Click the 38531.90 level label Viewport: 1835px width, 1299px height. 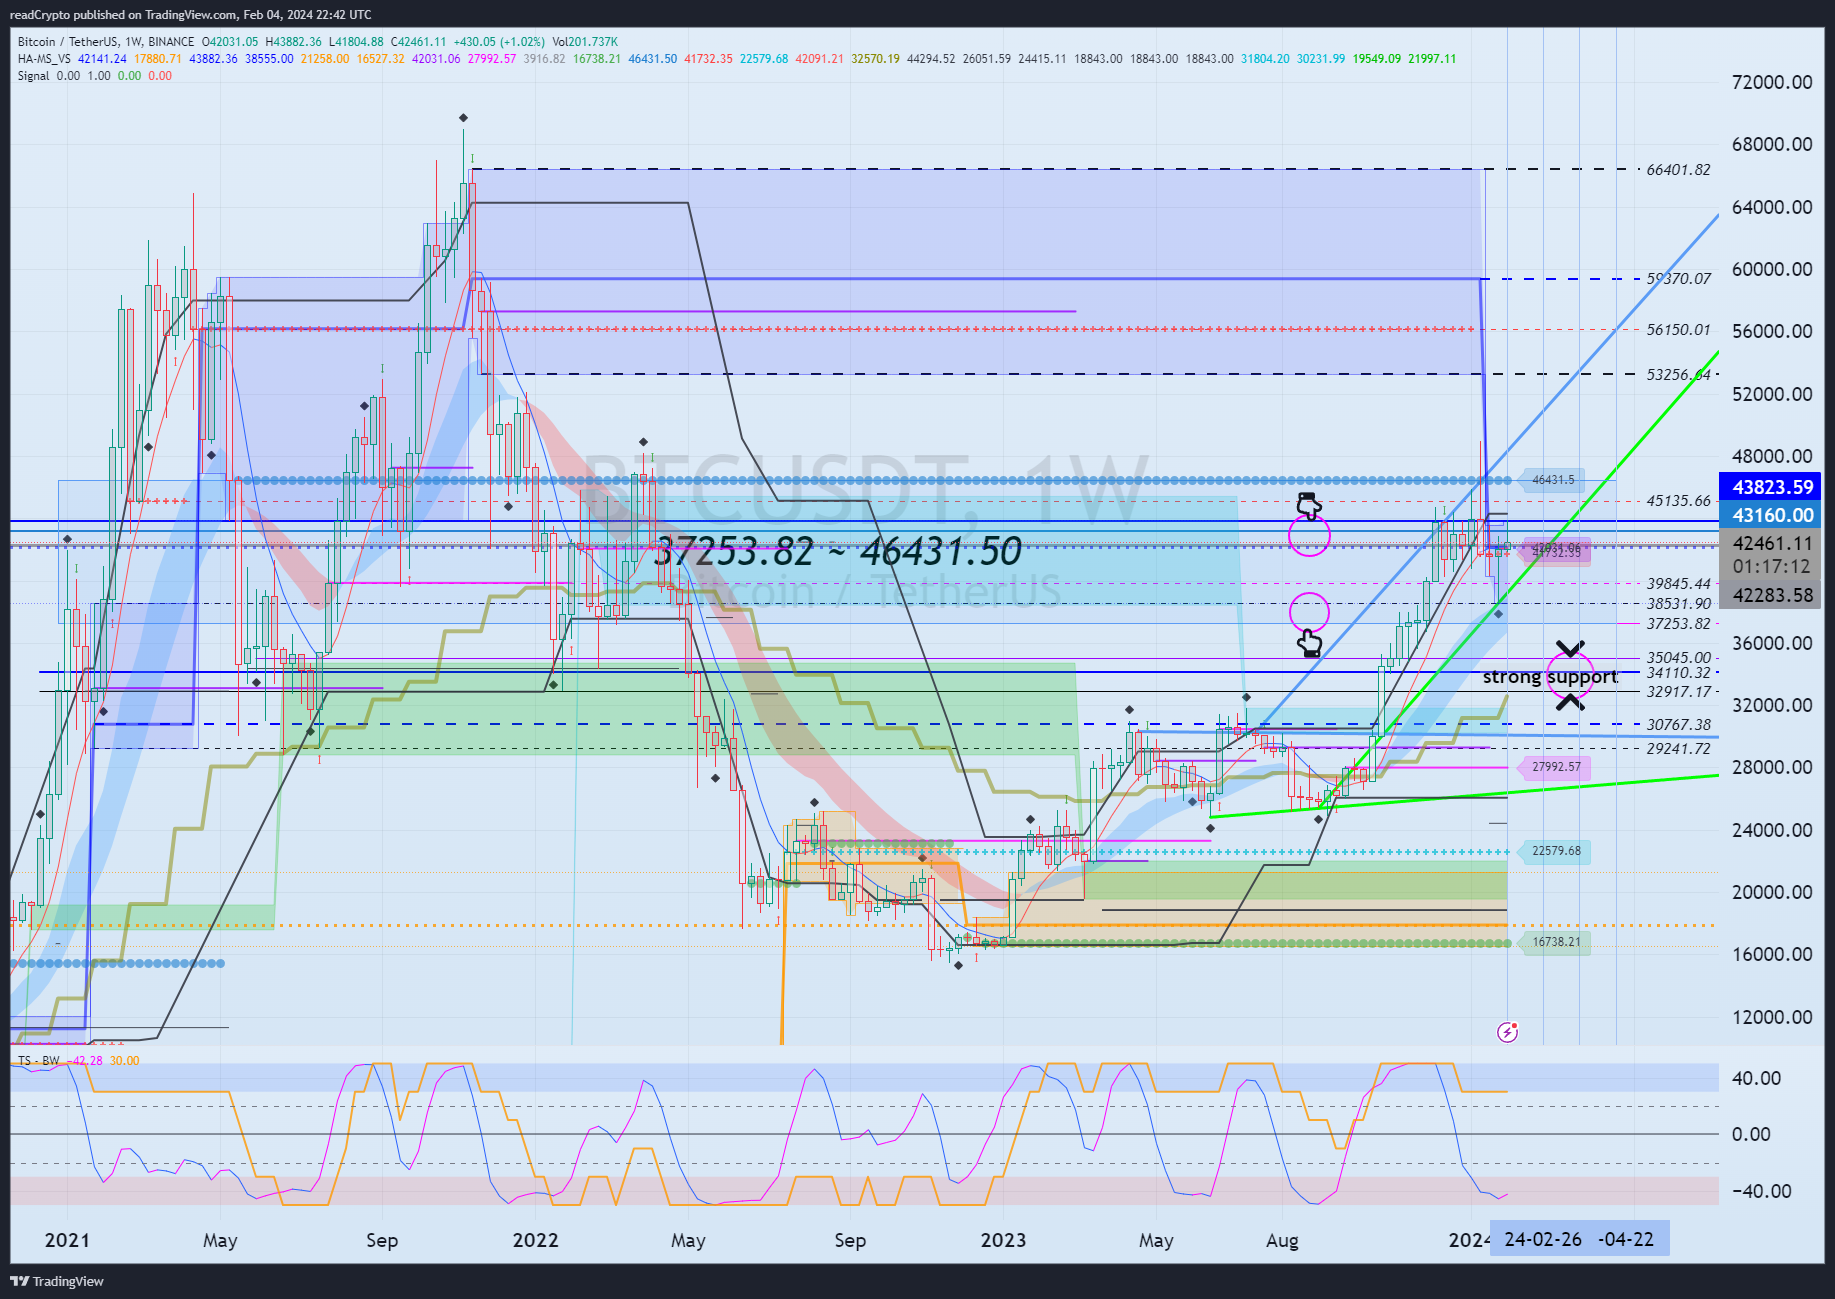tap(1678, 604)
